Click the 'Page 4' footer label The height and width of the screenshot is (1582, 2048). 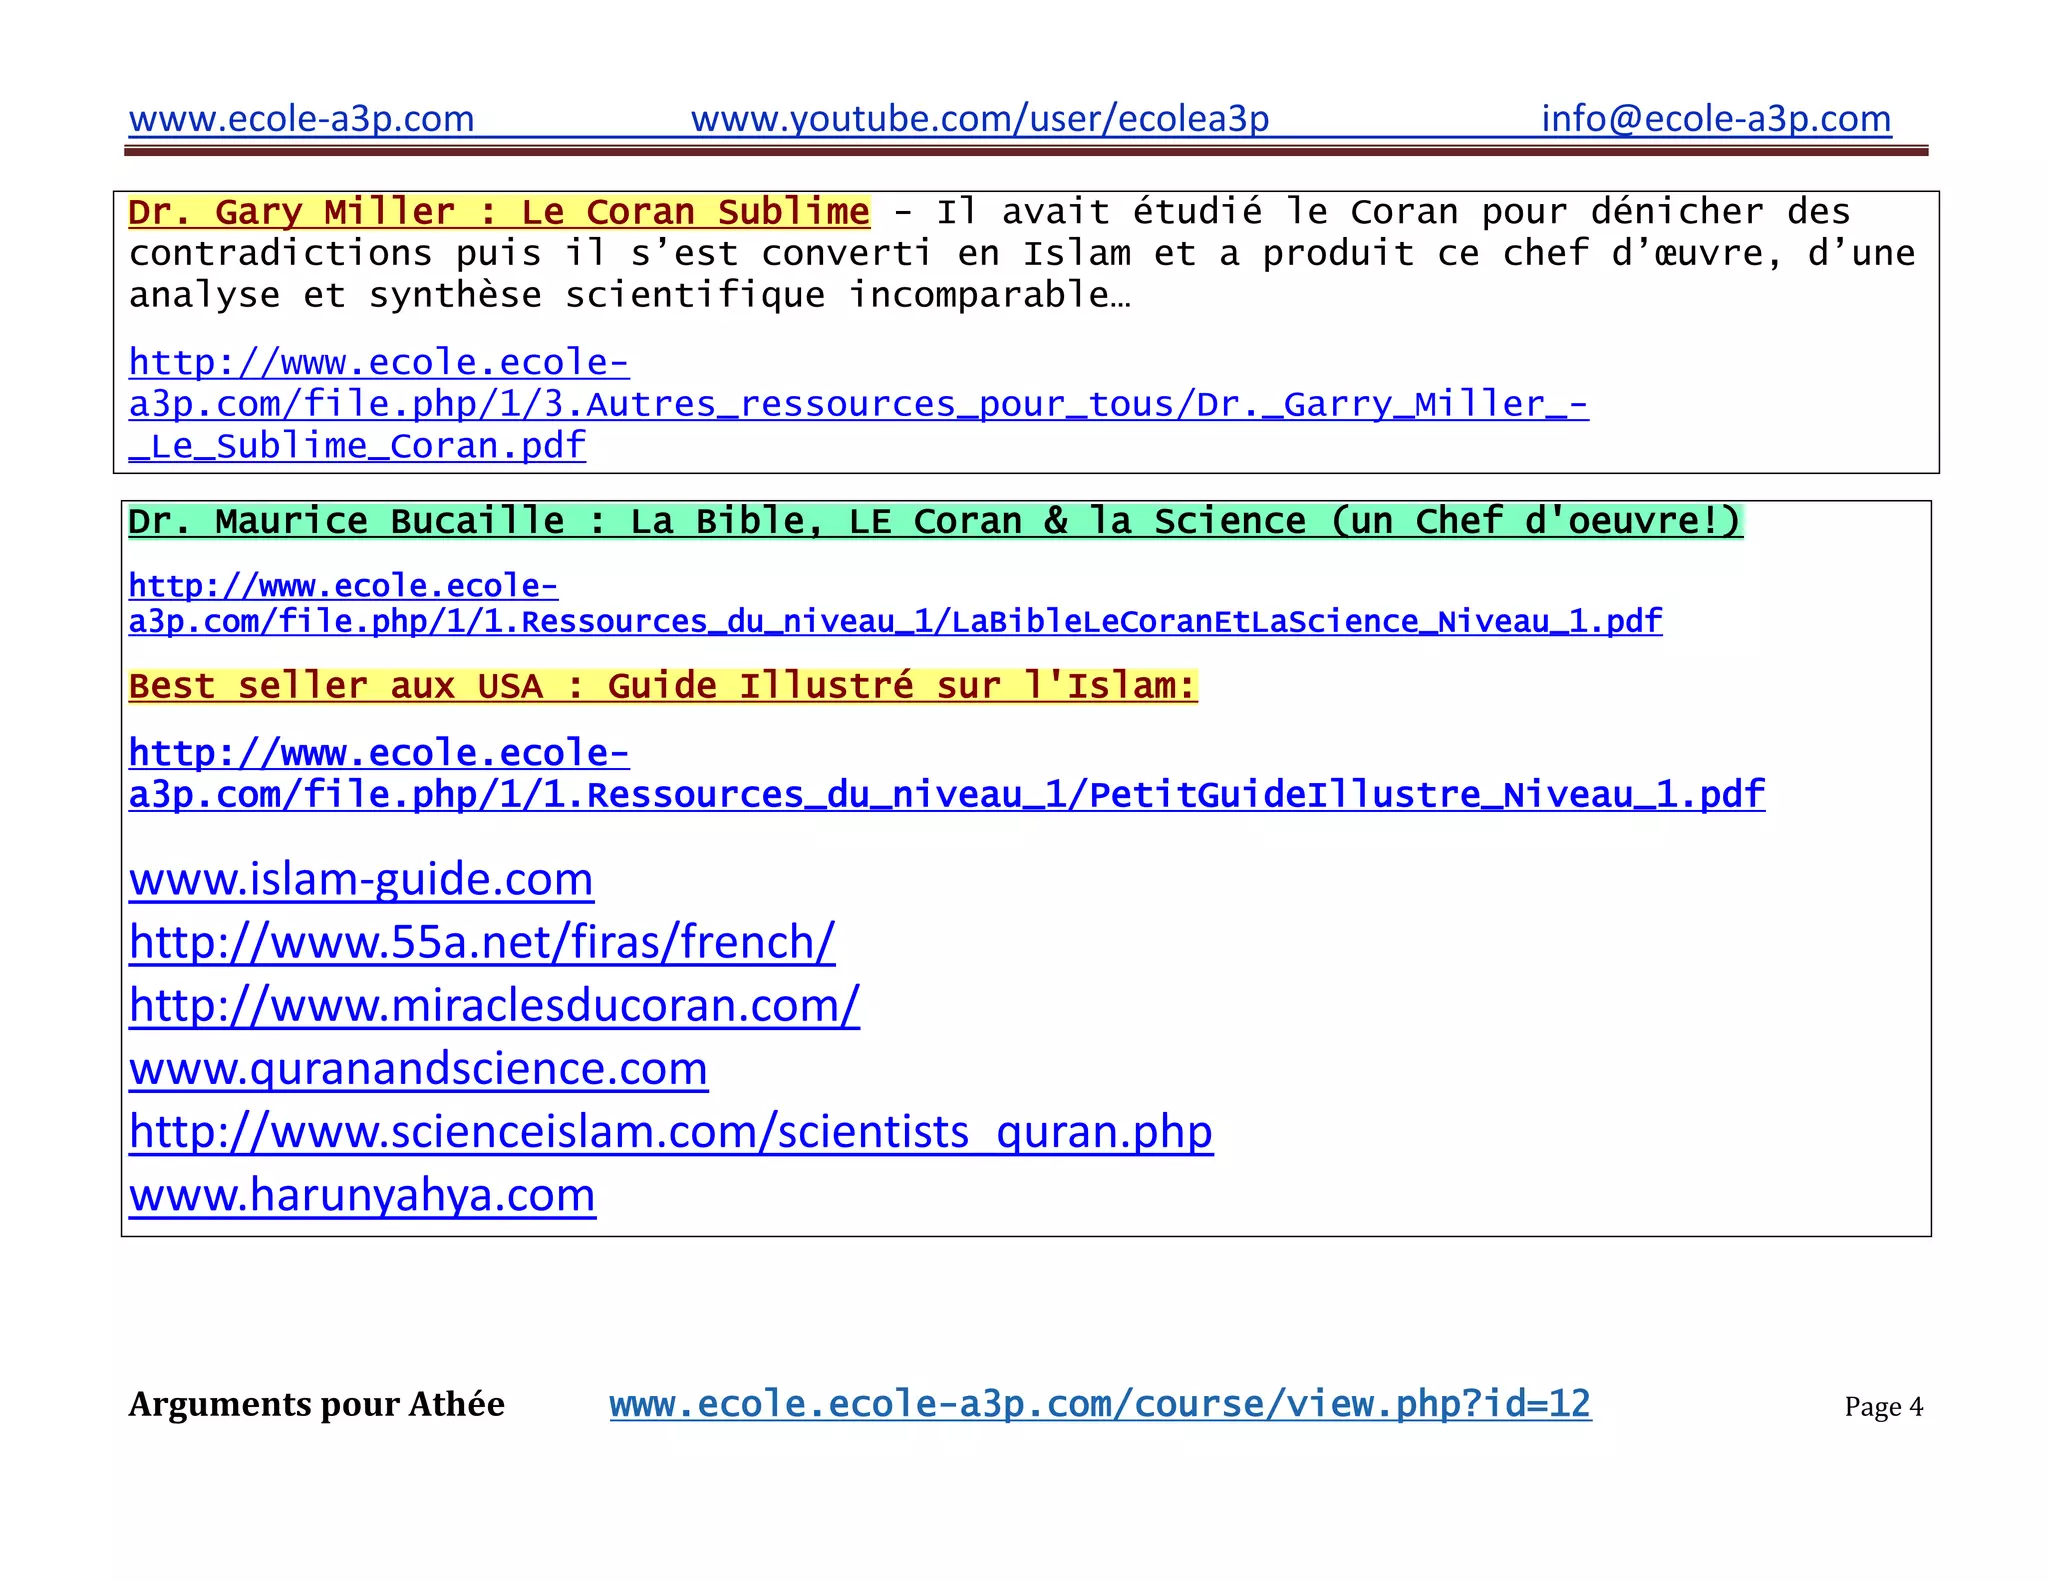coord(1884,1407)
